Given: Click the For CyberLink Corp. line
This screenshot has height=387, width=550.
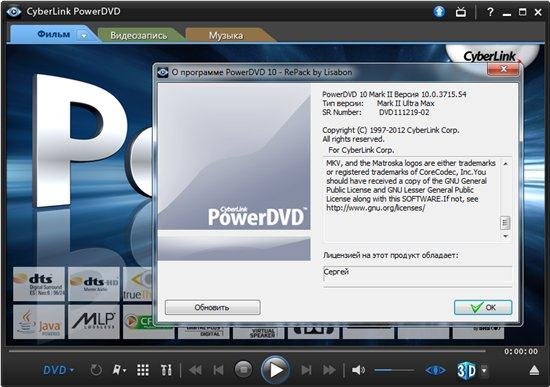Looking at the screenshot, I should point(361,150).
